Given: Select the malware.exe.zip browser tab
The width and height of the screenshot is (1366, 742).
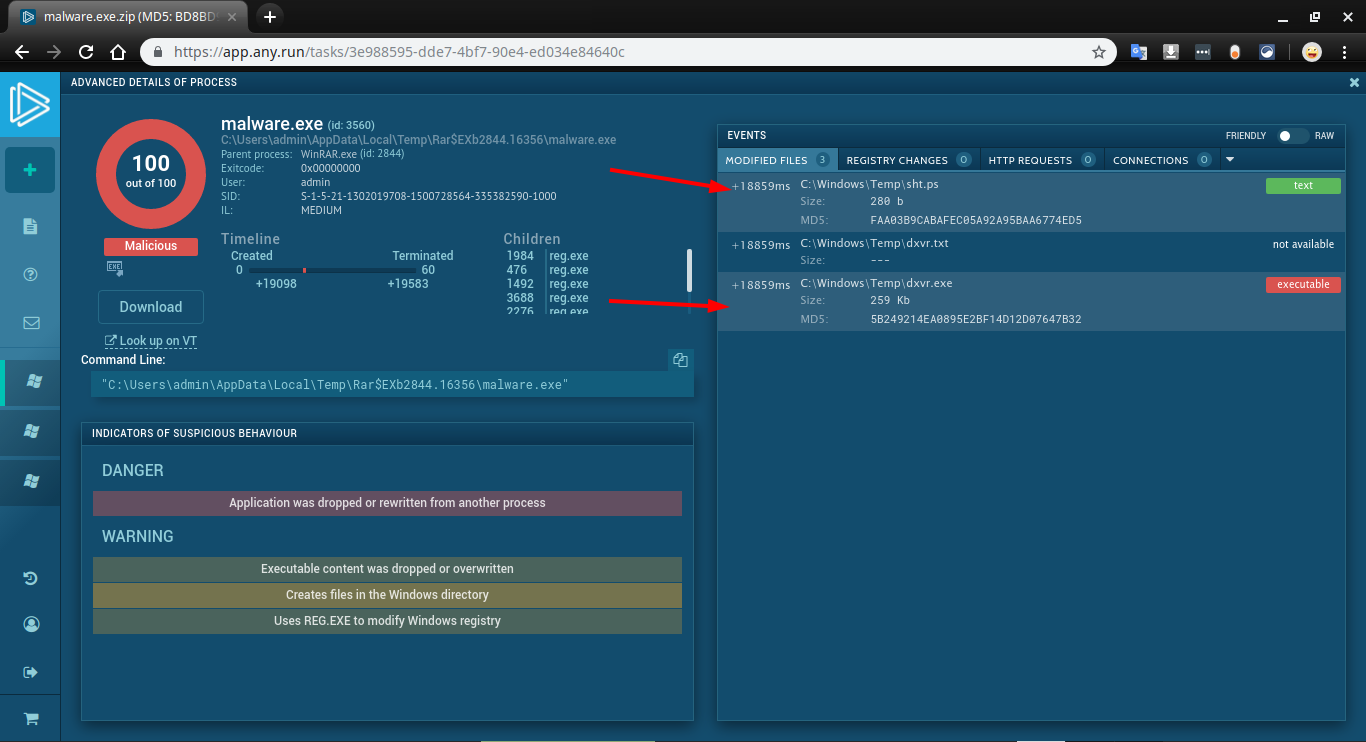Looking at the screenshot, I should (x=130, y=17).
